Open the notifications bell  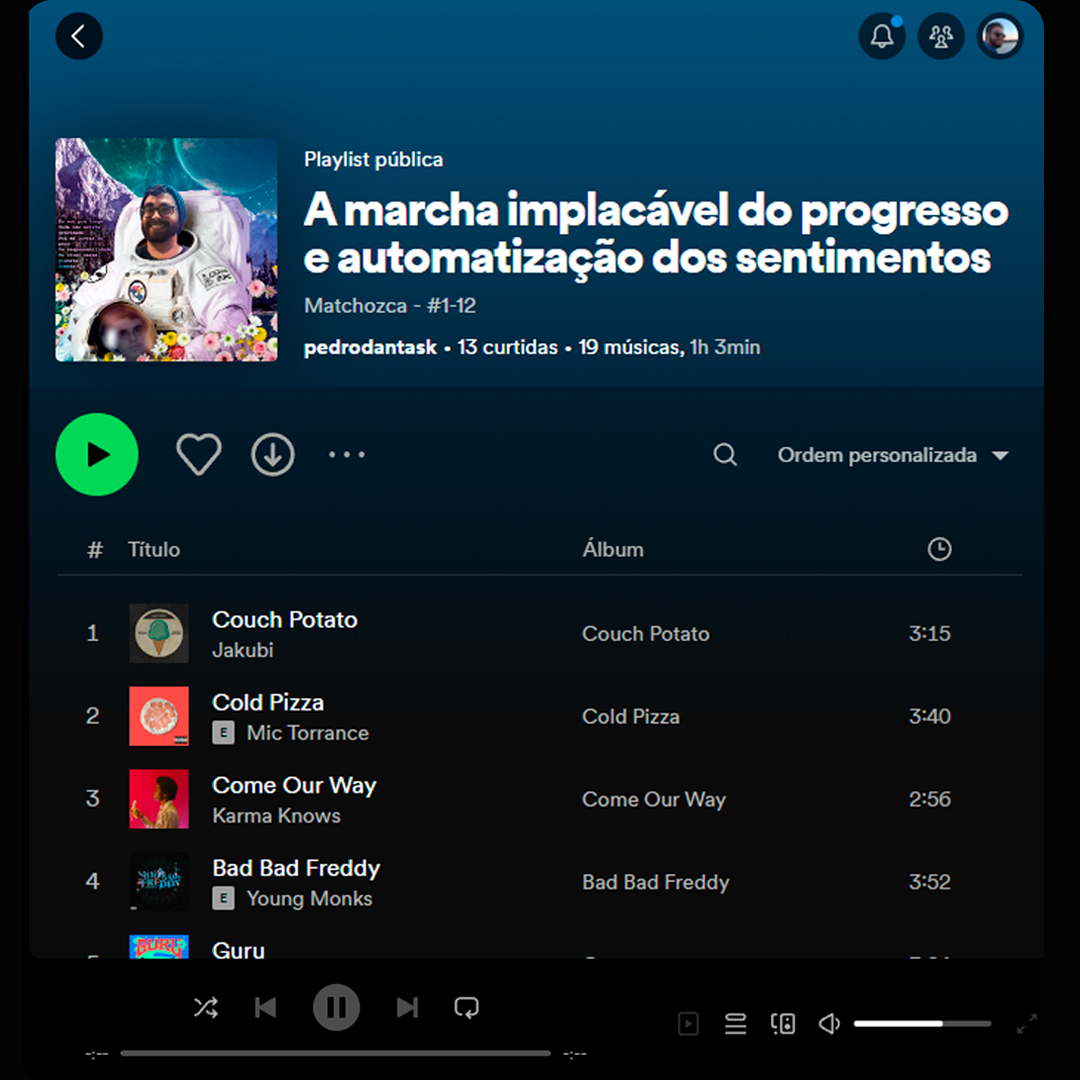pyautogui.click(x=882, y=36)
